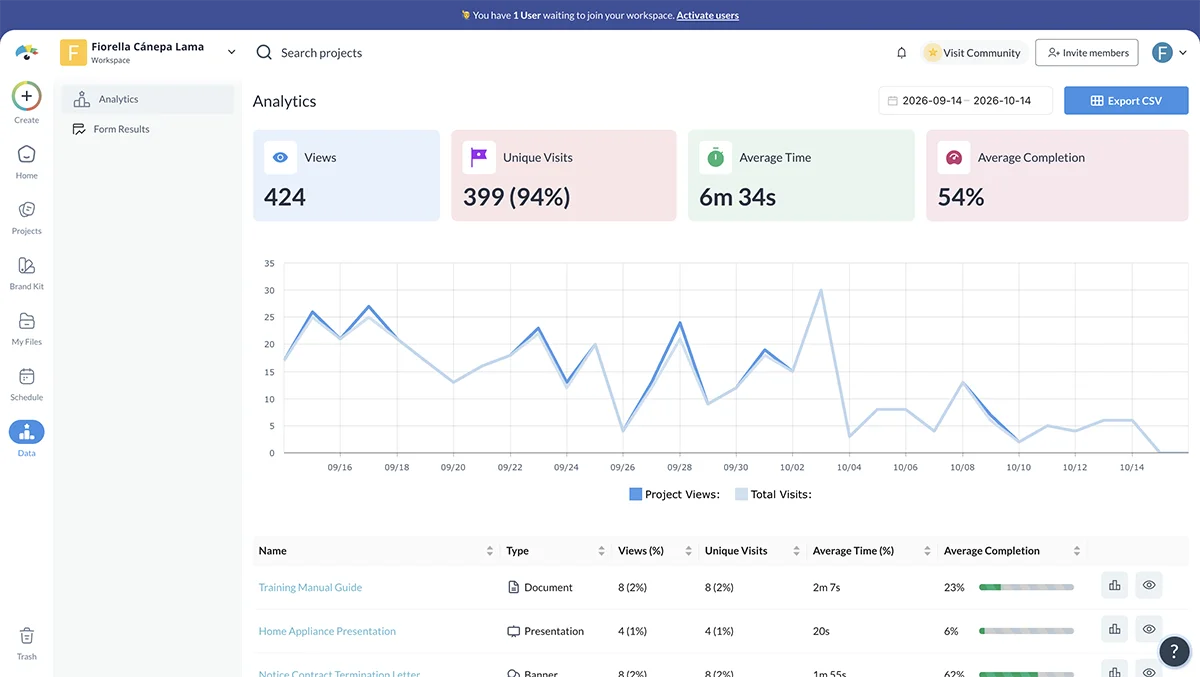
Task: Click the yellow F workspace avatar
Action: 73,52
